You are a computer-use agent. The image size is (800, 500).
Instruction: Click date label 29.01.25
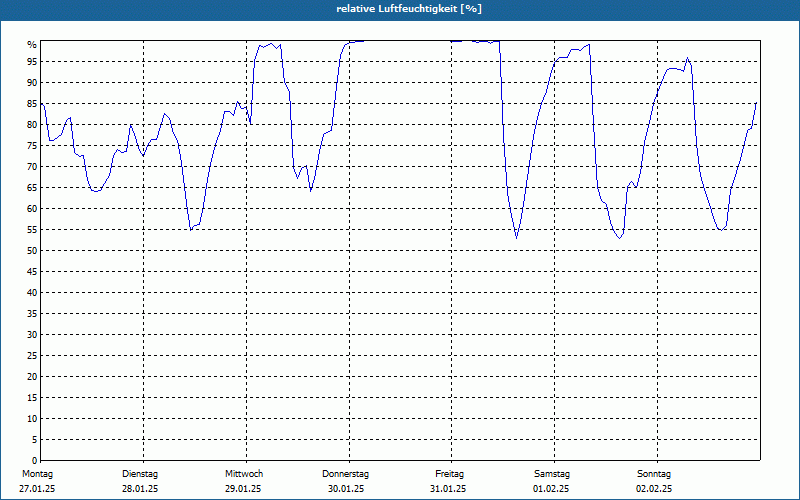click(243, 489)
